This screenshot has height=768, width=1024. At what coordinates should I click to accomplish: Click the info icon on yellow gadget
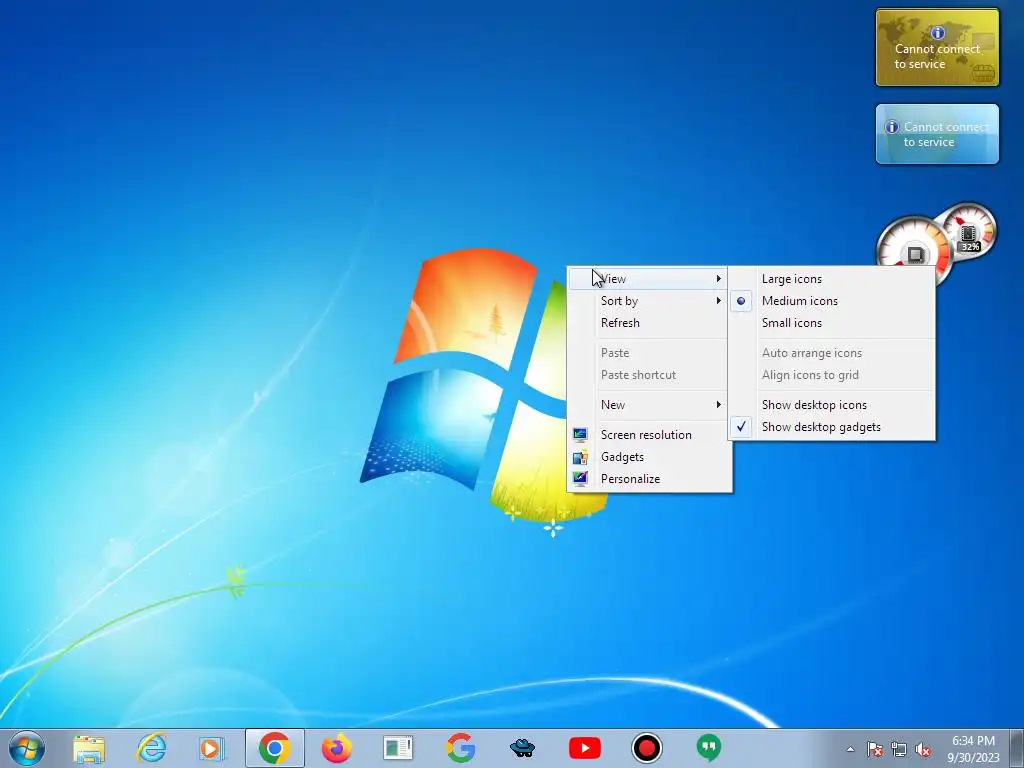937,33
